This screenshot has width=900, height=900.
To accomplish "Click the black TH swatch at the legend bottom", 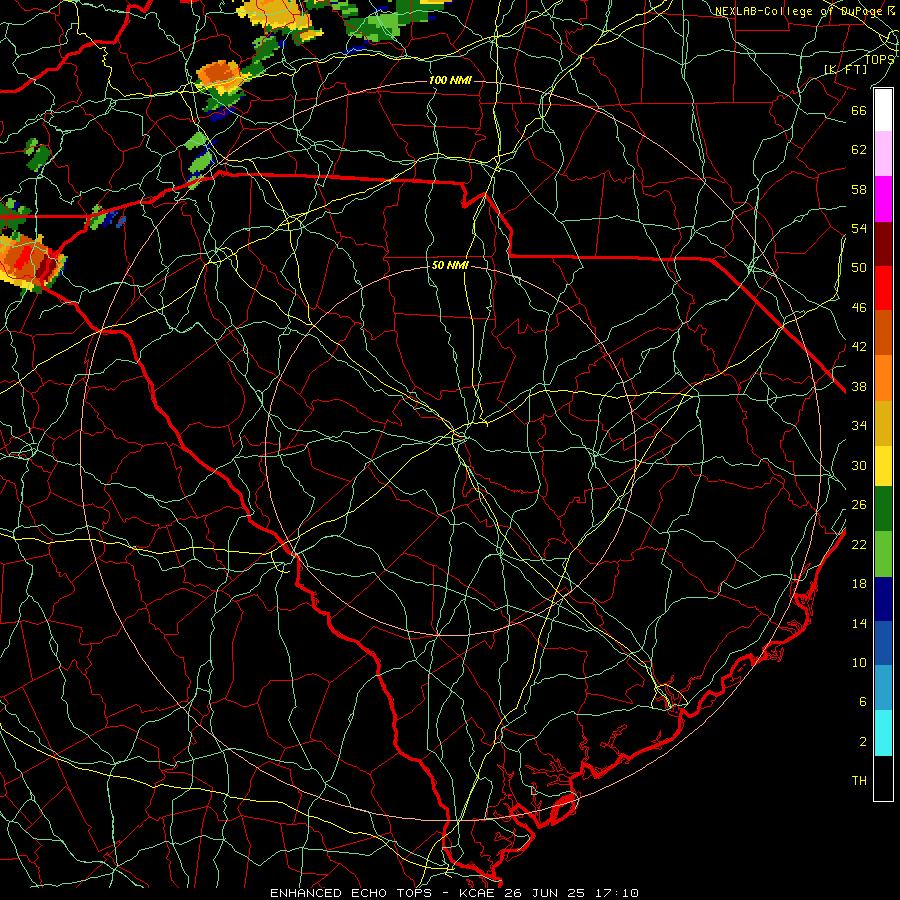I will 883,778.
